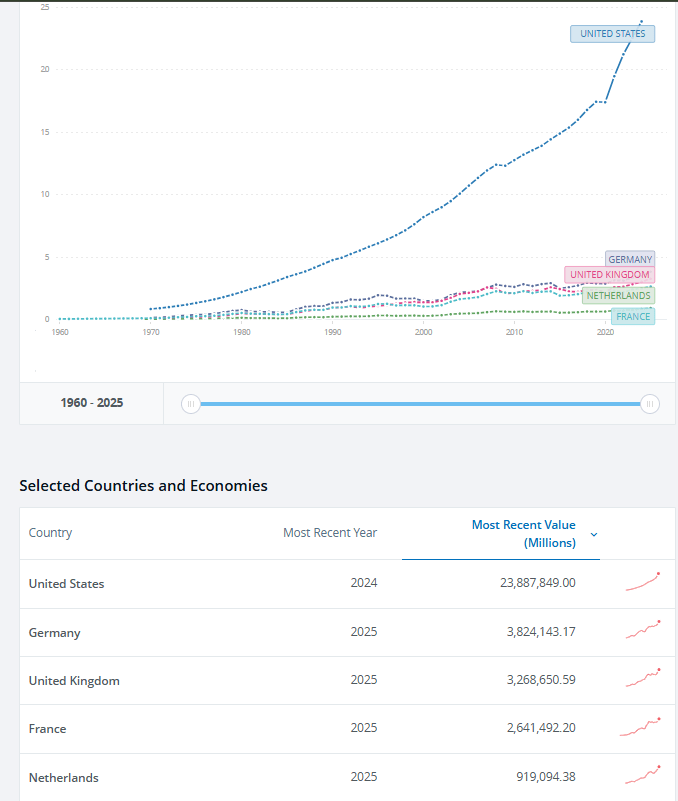Open the United States country row link

coord(66,584)
